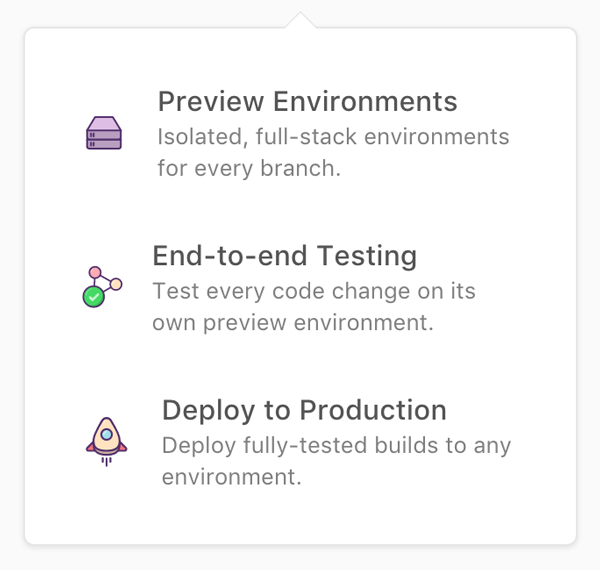The width and height of the screenshot is (600, 570).
Task: Click "Test every code change on its" text
Action: coord(314,291)
